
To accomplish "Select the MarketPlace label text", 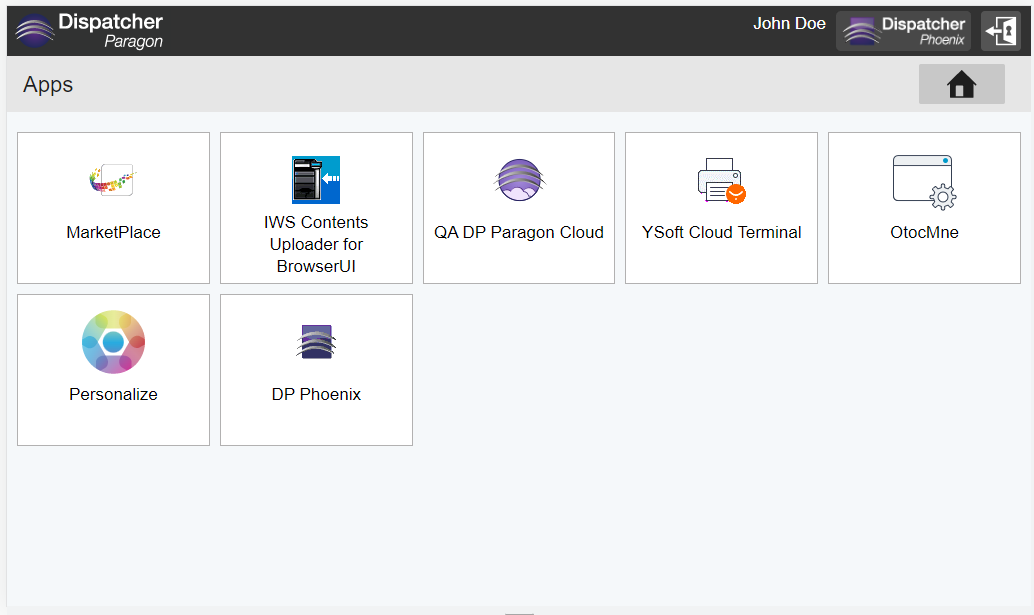I will point(113,233).
